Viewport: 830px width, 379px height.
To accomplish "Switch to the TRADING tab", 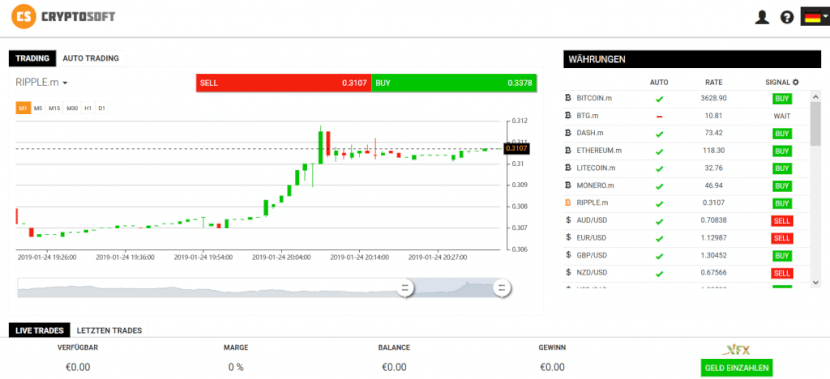I will tap(32, 58).
